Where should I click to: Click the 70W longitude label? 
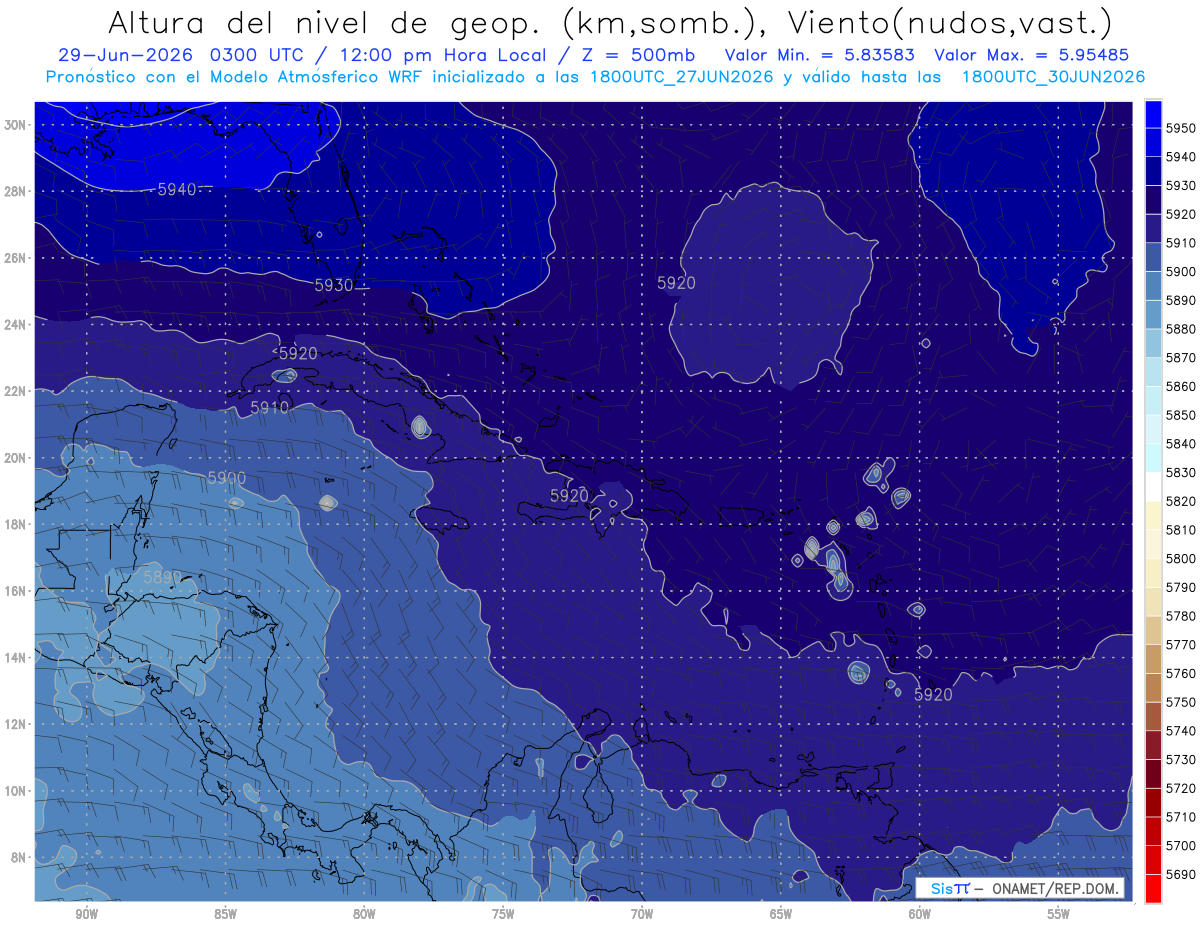tap(642, 914)
